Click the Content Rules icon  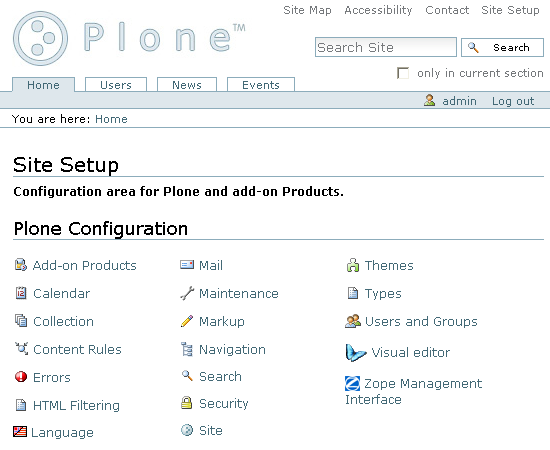(x=21, y=348)
